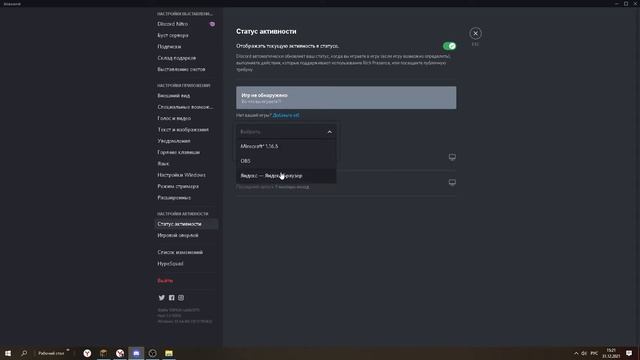640x360 pixels.
Task: Open taskbar search magnifier
Action: tap(24, 353)
